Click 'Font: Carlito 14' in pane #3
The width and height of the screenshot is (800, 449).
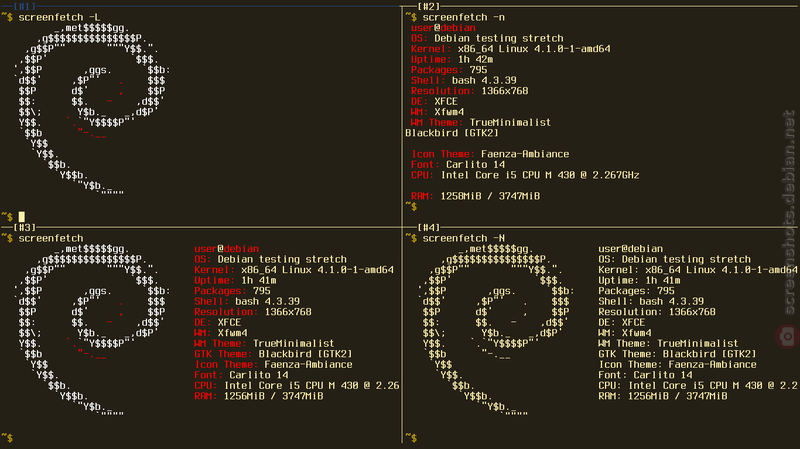[x=241, y=375]
